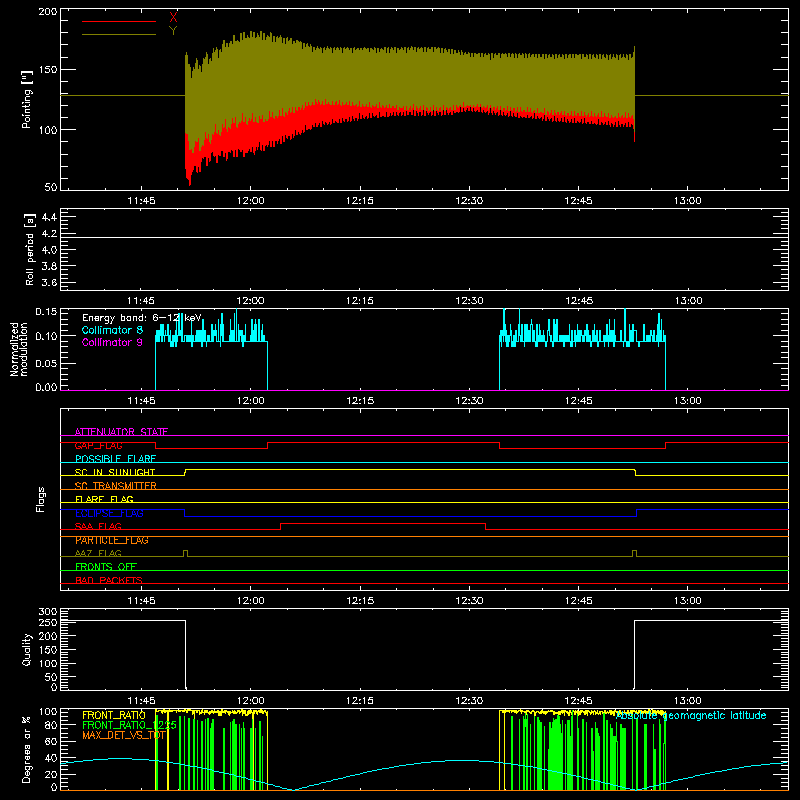800x800 pixels.
Task: Select the olive Y legend letter
Action: 173,31
